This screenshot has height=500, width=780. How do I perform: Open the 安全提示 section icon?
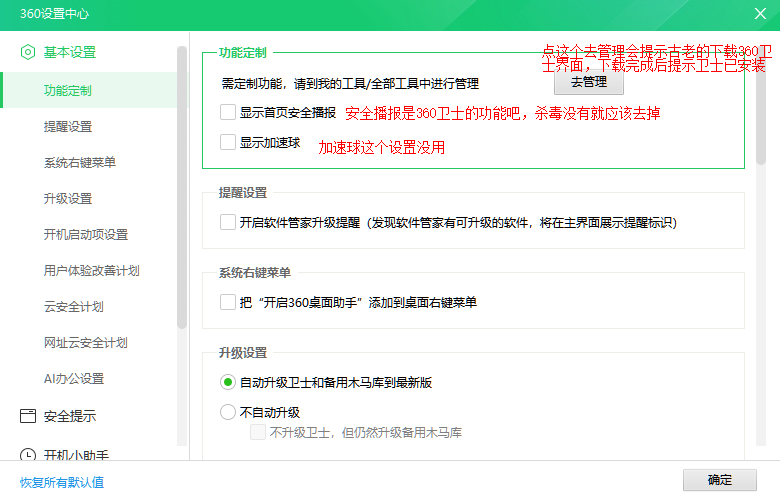[28, 416]
